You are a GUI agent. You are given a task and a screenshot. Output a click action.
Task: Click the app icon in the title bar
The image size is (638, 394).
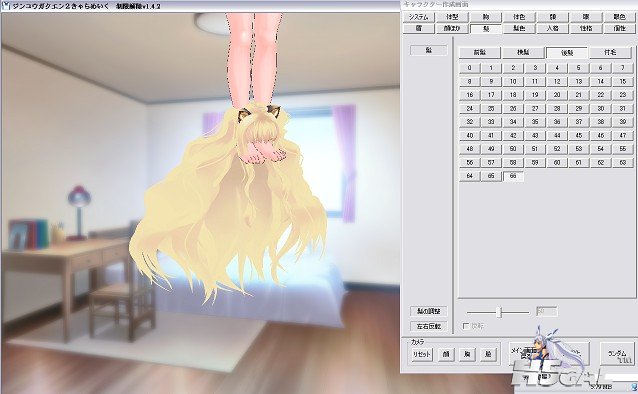click(6, 6)
